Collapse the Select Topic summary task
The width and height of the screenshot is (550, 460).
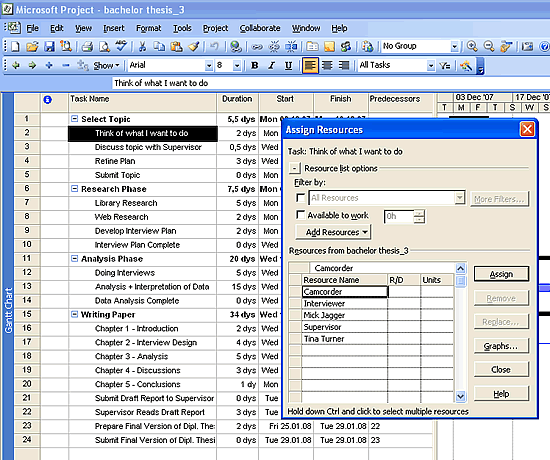point(74,119)
